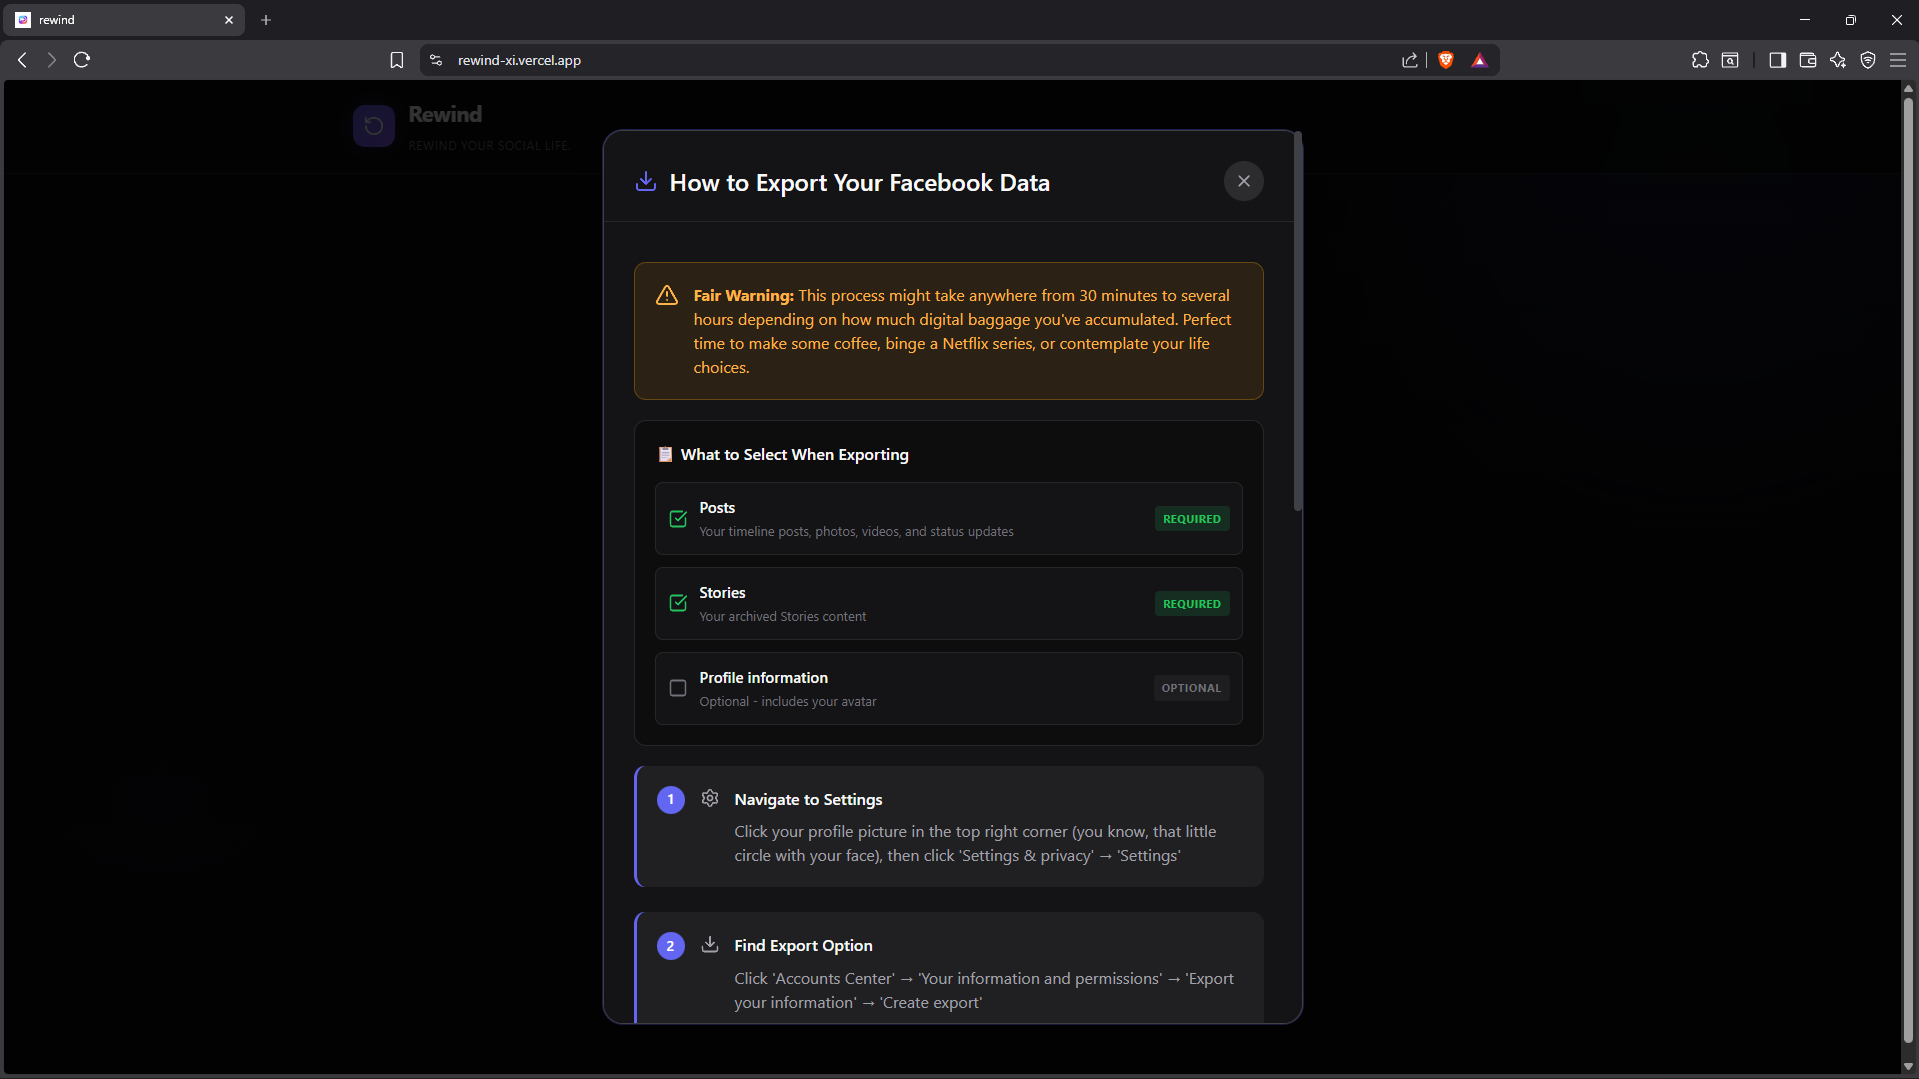Bookmark this page with the bookmark icon
This screenshot has width=1919, height=1079.
397,60
